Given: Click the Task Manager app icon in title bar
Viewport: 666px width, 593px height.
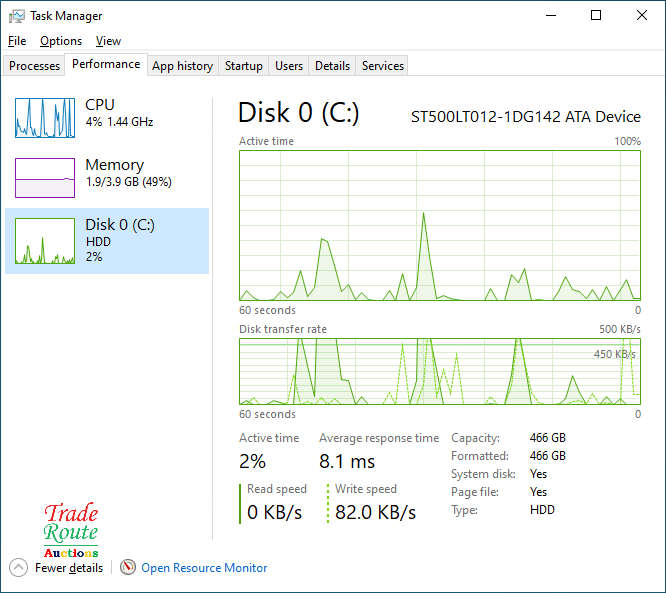Looking at the screenshot, I should coord(17,16).
